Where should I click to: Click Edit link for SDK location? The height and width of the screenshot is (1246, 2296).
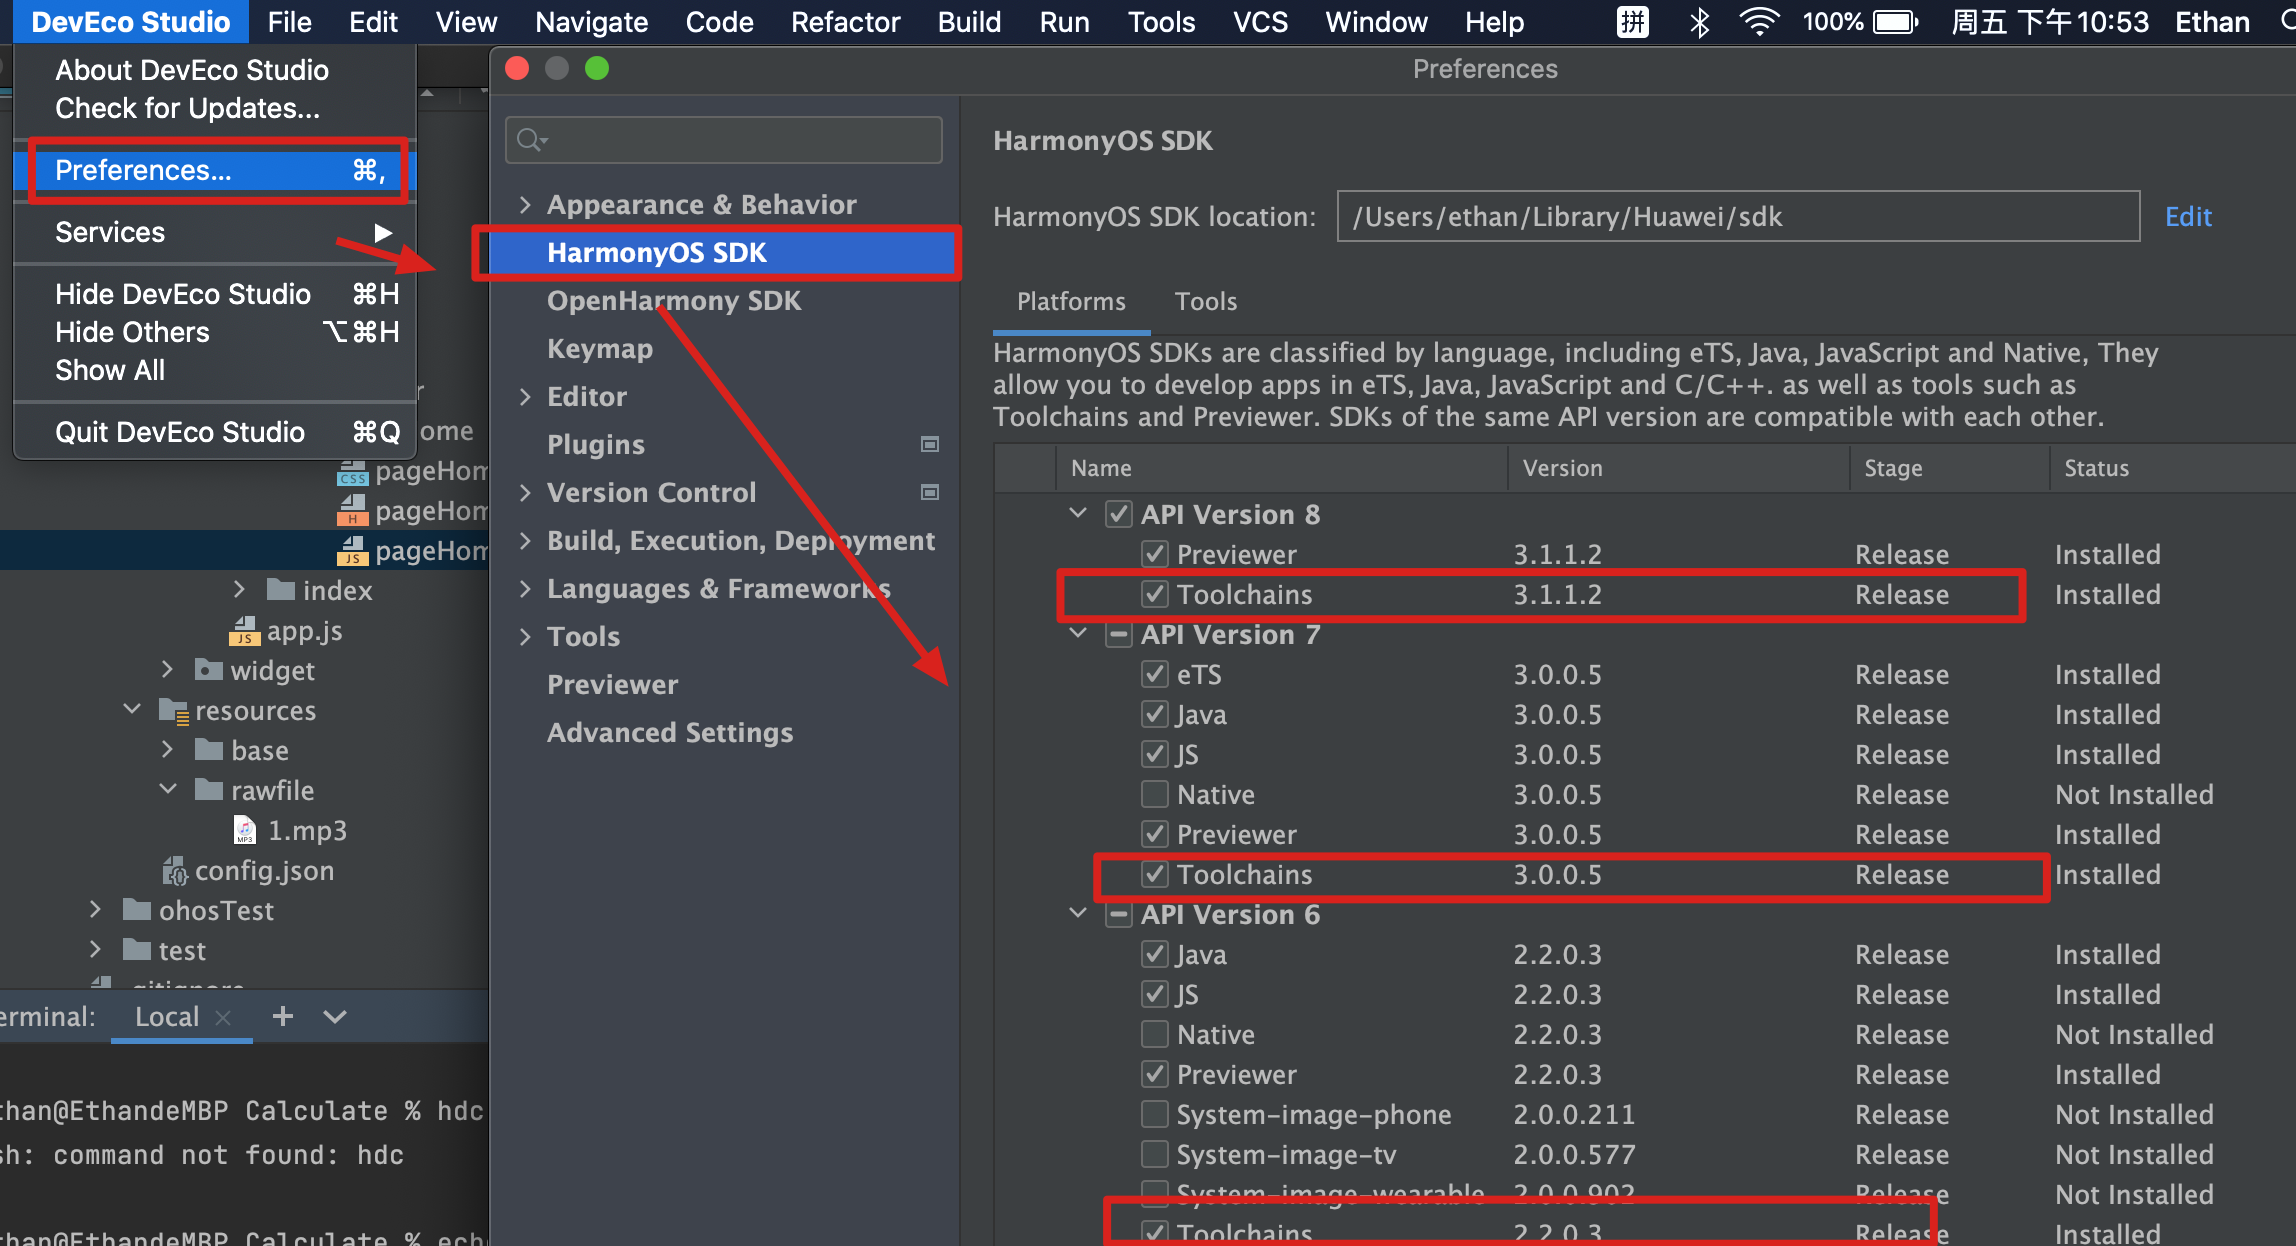pos(2187,217)
